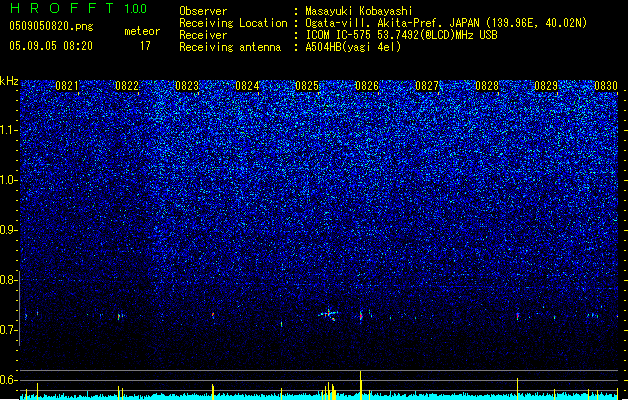Click the 0824 time marker
The width and height of the screenshot is (629, 400).
pos(247,86)
